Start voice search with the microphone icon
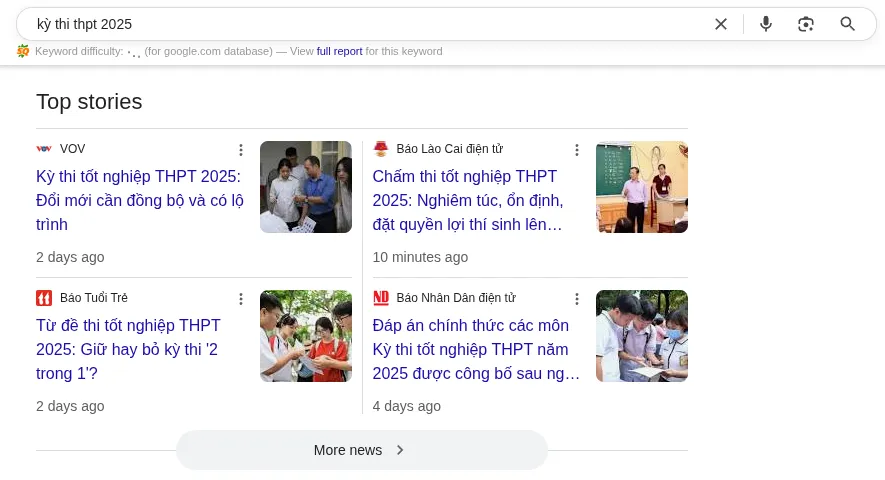The width and height of the screenshot is (885, 480). 766,24
